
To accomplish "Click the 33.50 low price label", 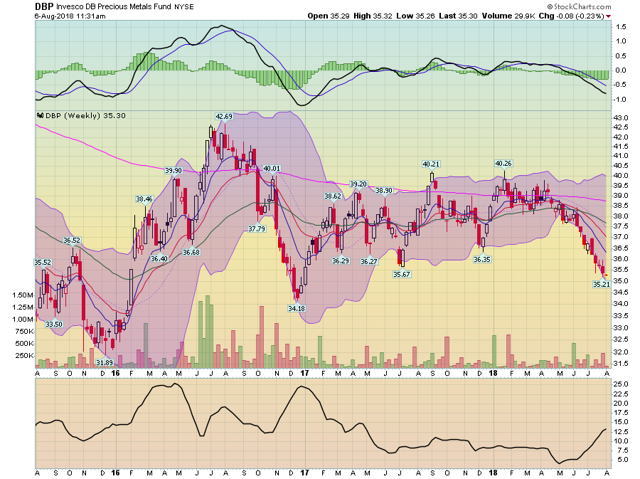I will tap(54, 324).
